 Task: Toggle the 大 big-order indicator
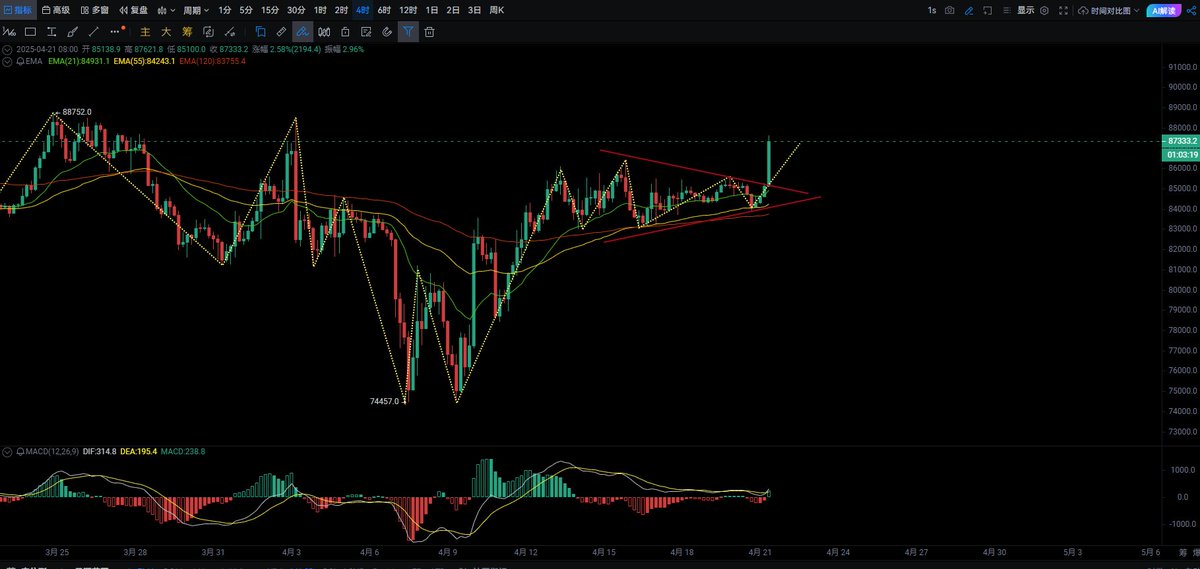[x=166, y=32]
